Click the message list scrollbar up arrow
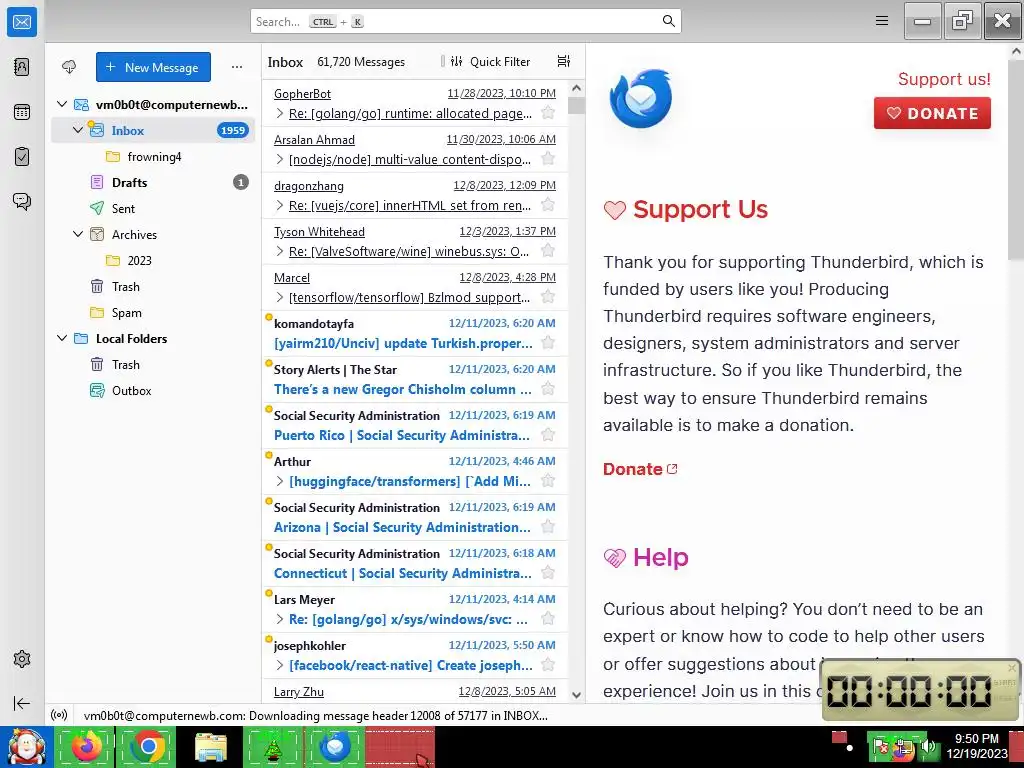The height and width of the screenshot is (768, 1024). pyautogui.click(x=576, y=88)
